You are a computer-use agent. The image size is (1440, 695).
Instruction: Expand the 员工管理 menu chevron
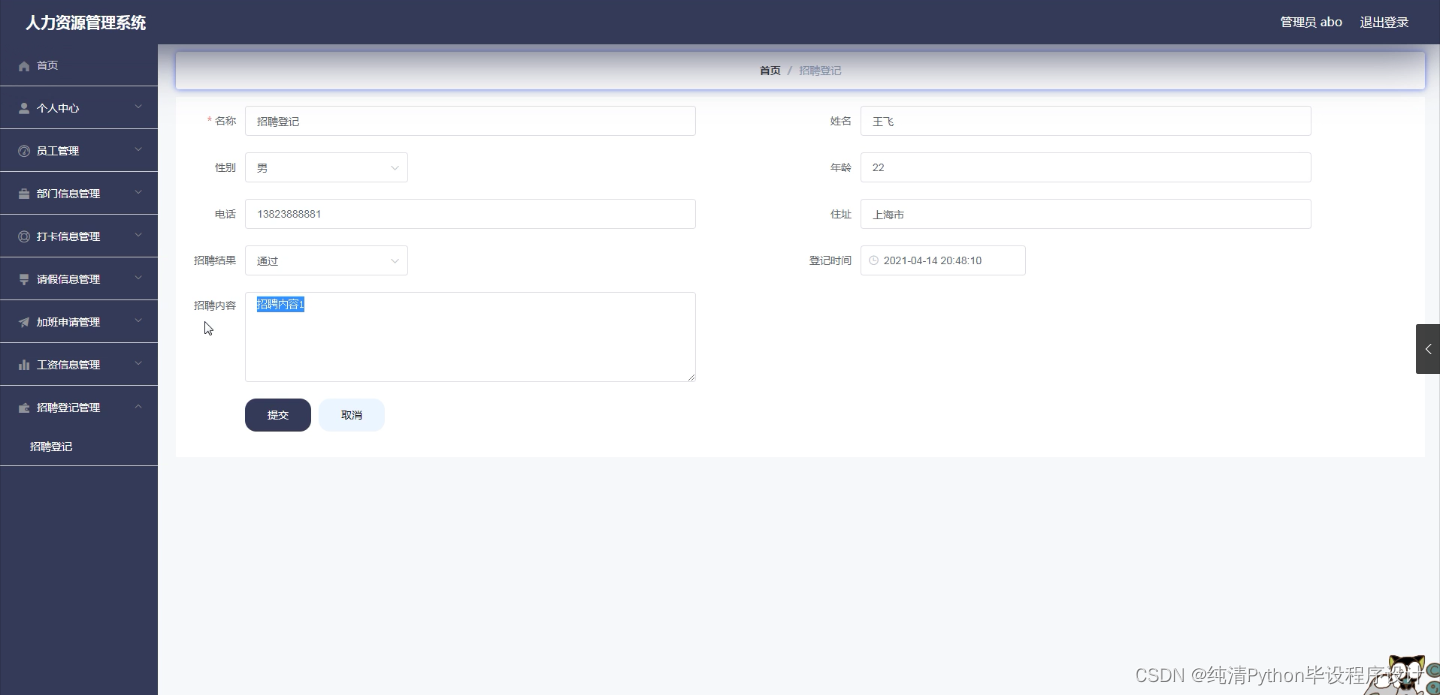pyautogui.click(x=138, y=150)
